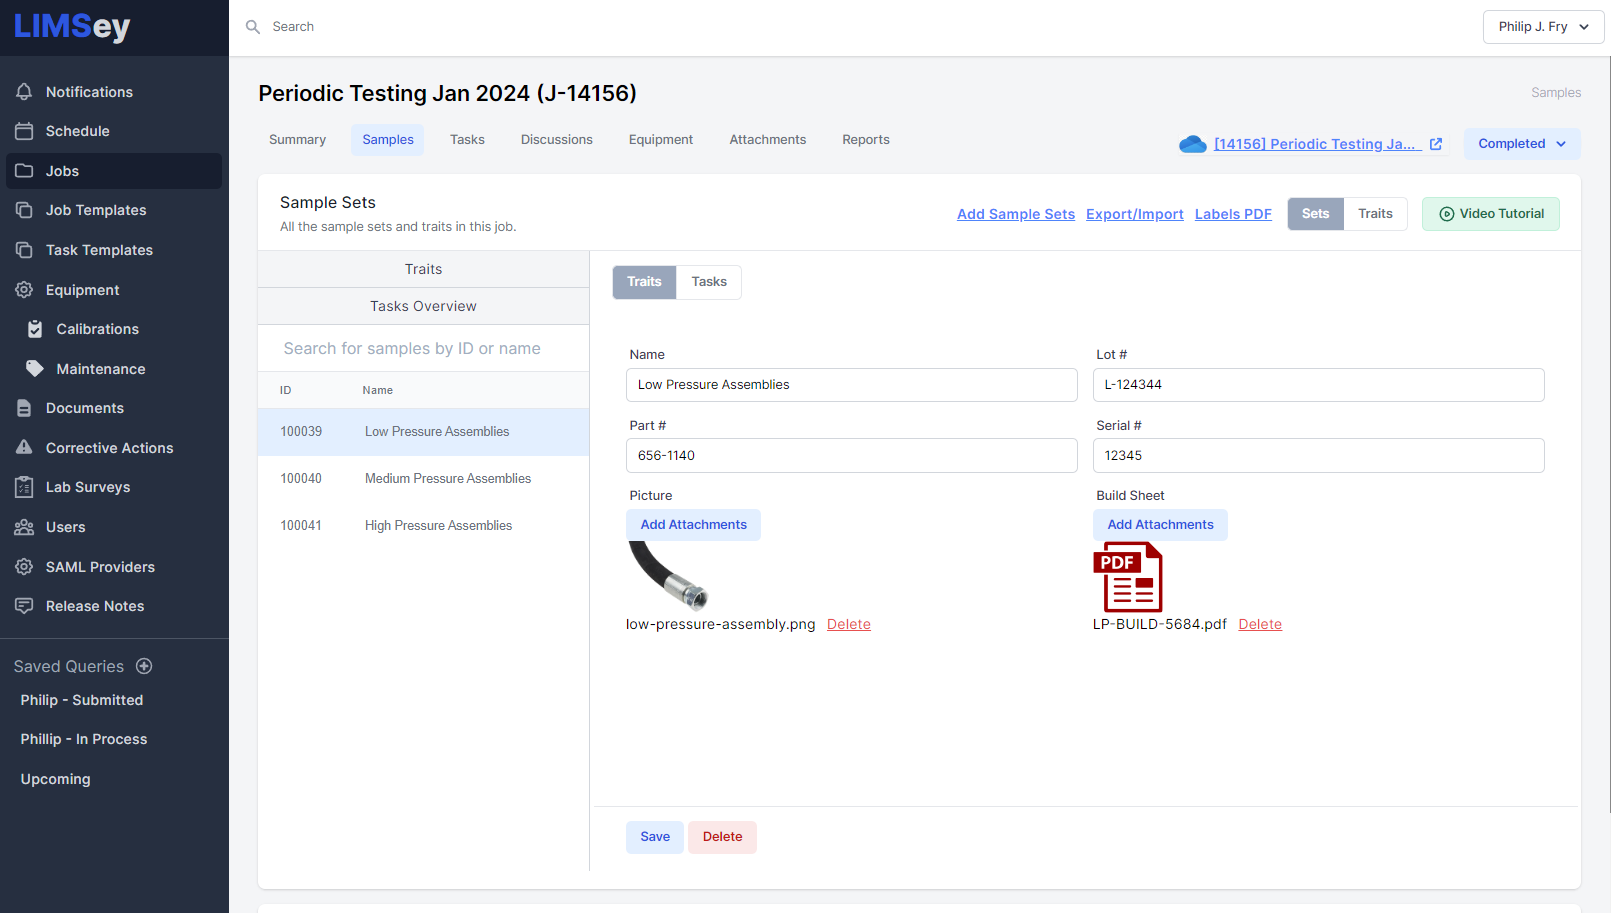Play the Video Tutorial
Viewport: 1611px width, 913px height.
pyautogui.click(x=1491, y=214)
